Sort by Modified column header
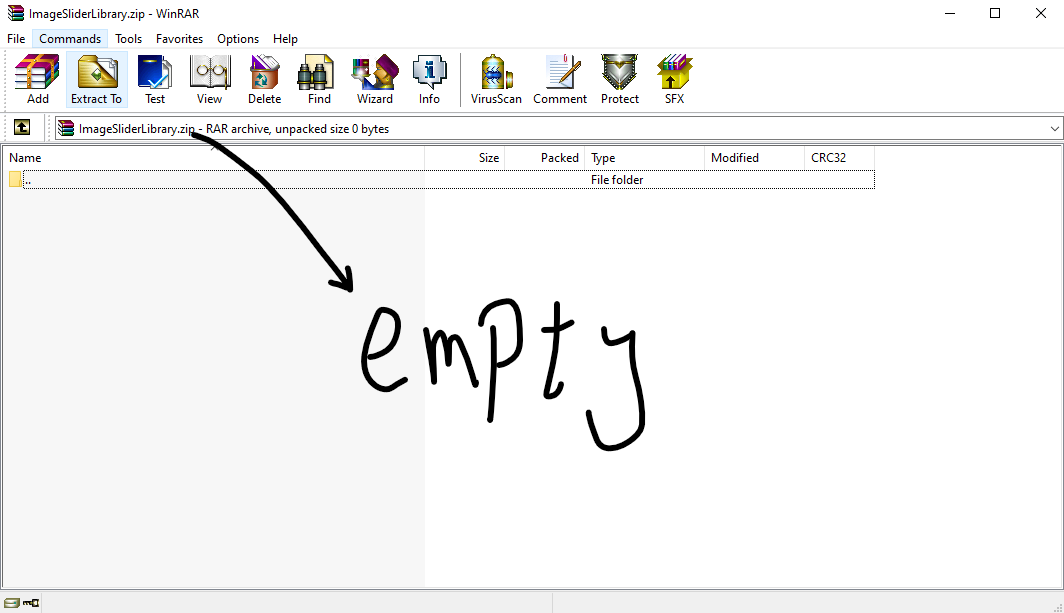Image resolution: width=1064 pixels, height=613 pixels. [755, 157]
